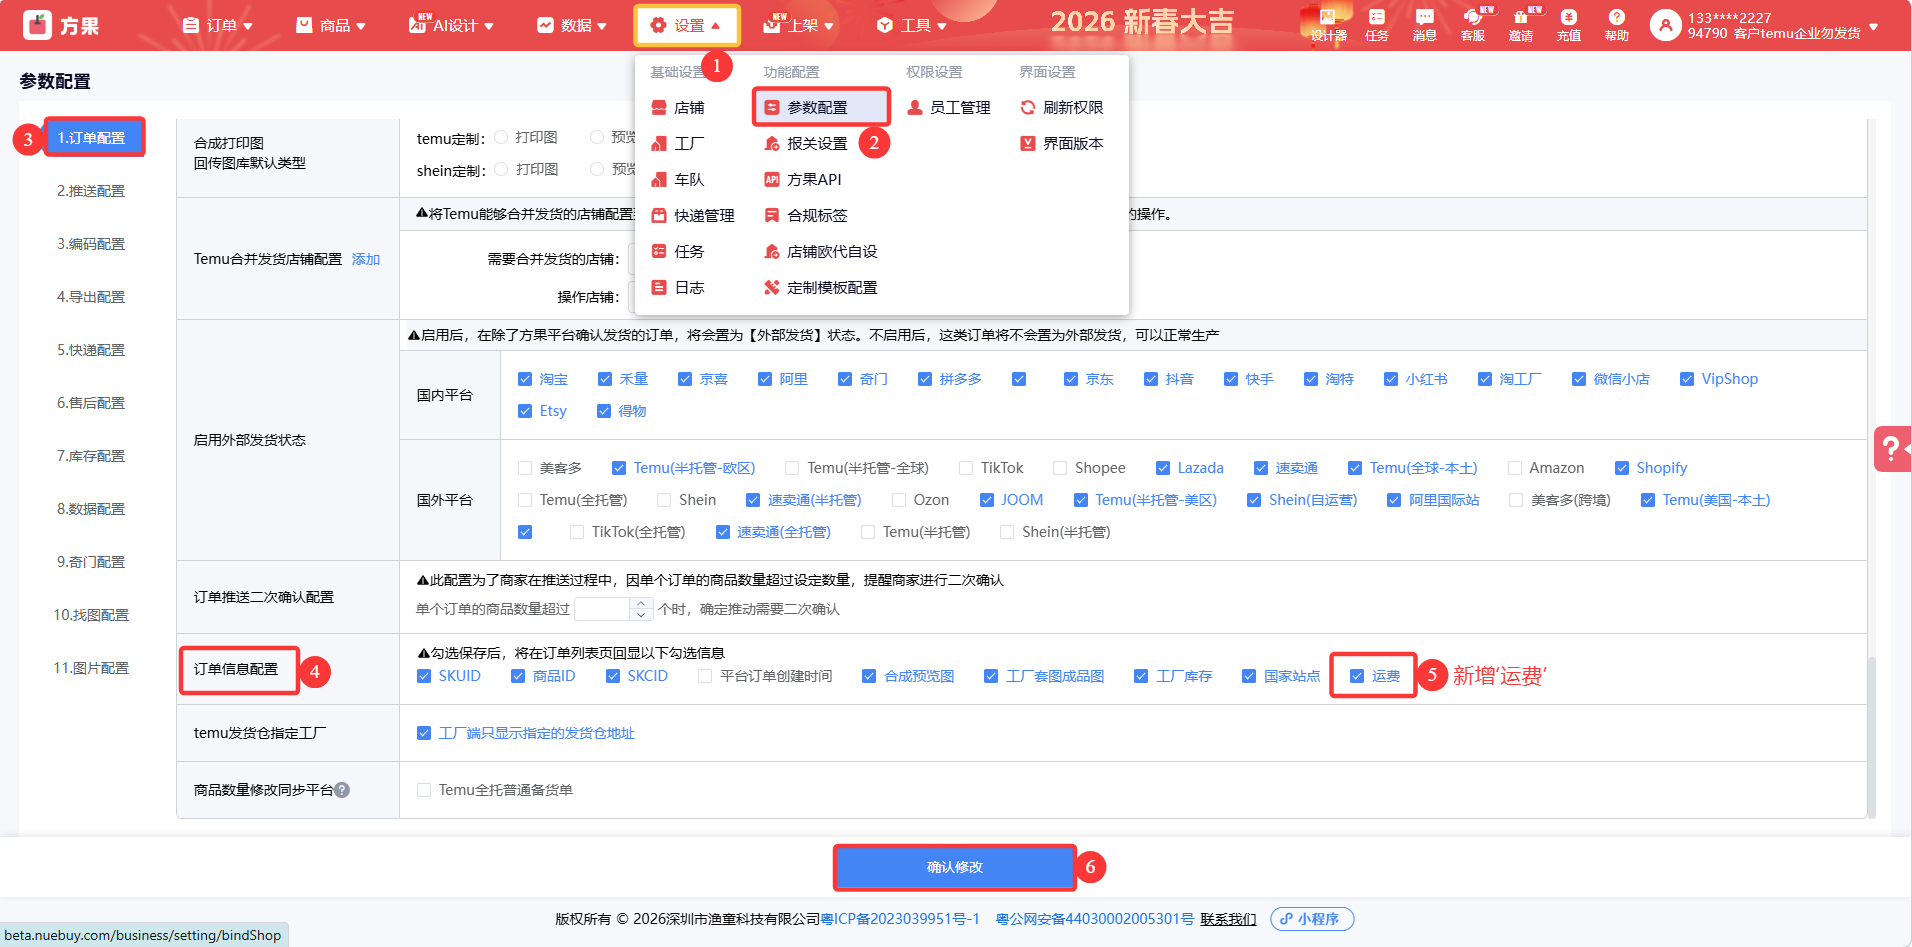This screenshot has height=947, width=1912.
Task: Click the 邀请 invite icon
Action: point(1521,25)
